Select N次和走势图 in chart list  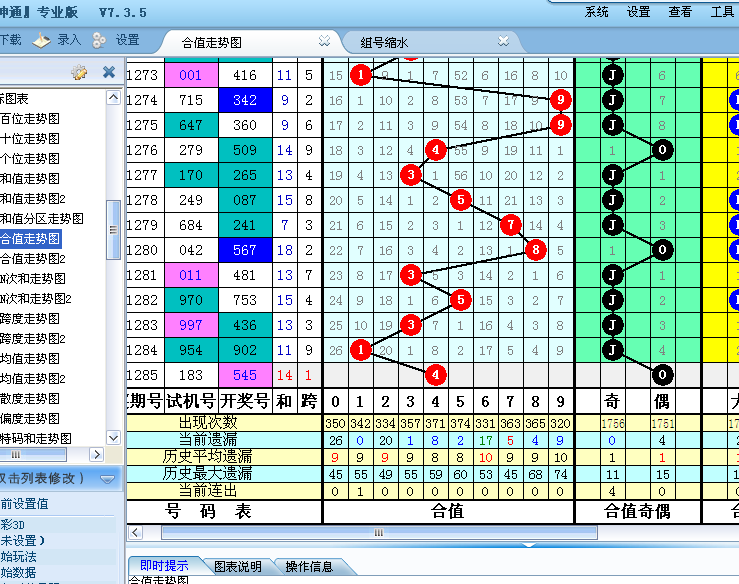(x=33, y=279)
